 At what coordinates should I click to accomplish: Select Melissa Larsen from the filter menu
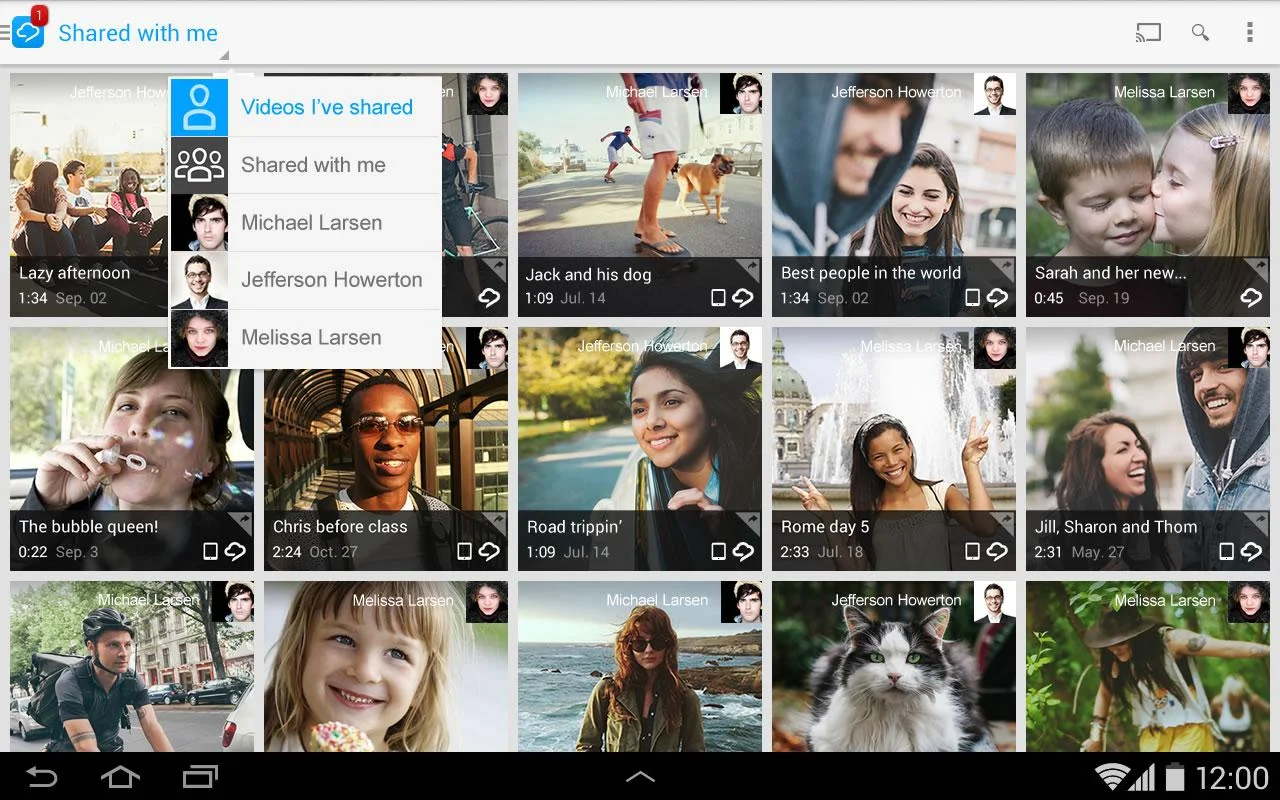click(x=311, y=338)
